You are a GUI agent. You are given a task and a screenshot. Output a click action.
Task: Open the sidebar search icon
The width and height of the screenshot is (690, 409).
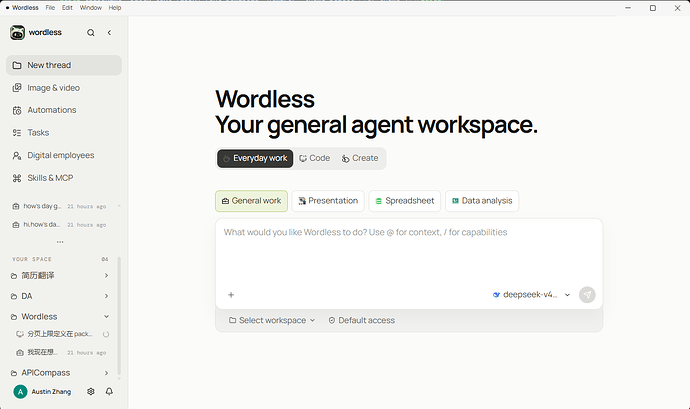[91, 33]
